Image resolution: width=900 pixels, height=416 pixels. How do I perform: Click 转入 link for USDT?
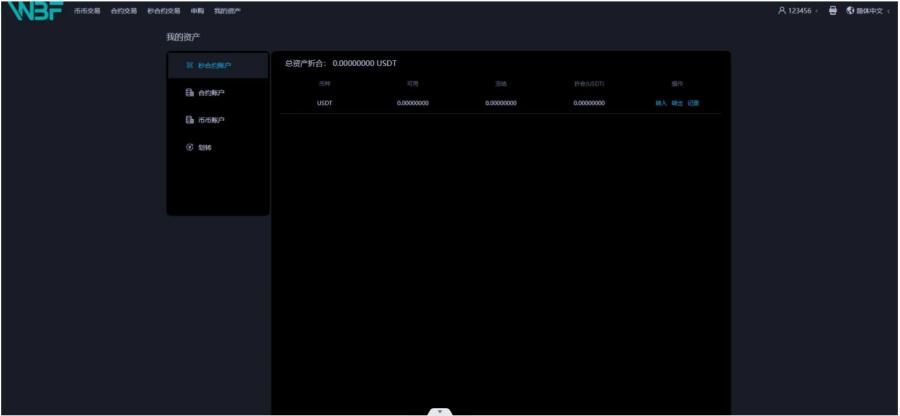click(661, 103)
